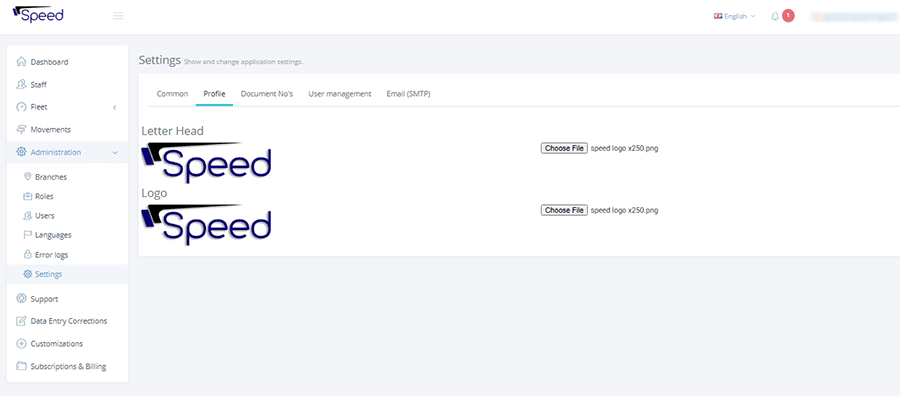Image resolution: width=900 pixels, height=396 pixels.
Task: Open the Email (SMTP) tab
Action: pyautogui.click(x=408, y=94)
